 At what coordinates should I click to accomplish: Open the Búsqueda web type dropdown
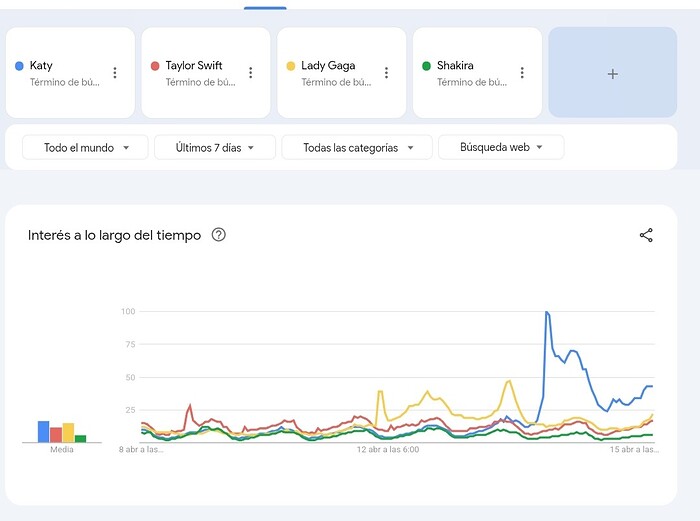coord(501,147)
